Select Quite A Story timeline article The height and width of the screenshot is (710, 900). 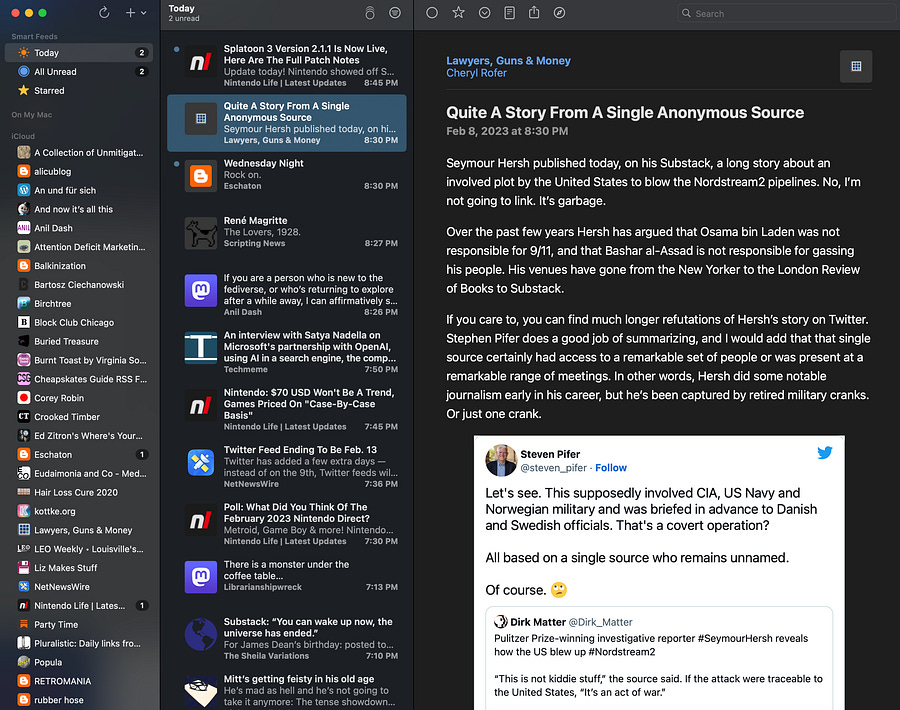point(286,123)
